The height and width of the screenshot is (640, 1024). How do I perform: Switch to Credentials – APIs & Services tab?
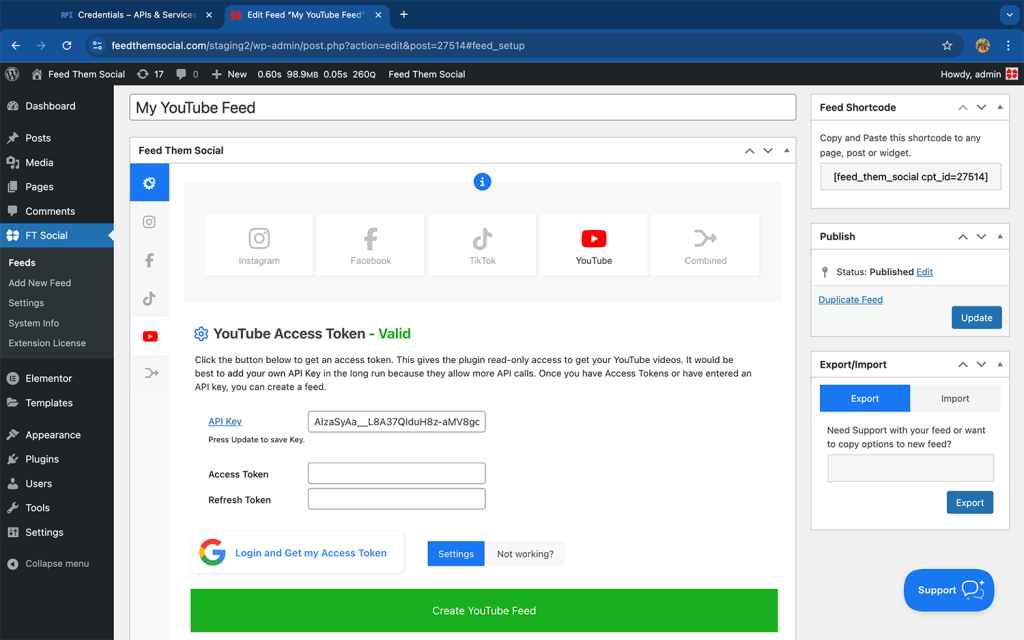[136, 14]
